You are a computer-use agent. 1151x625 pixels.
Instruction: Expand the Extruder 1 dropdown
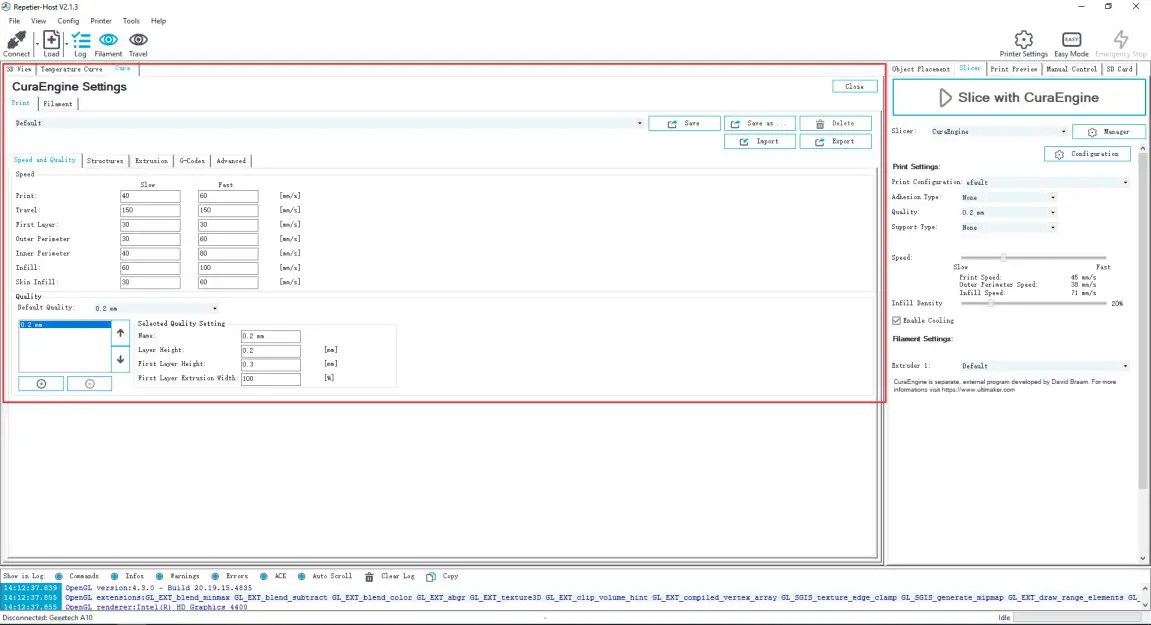pos(1125,365)
